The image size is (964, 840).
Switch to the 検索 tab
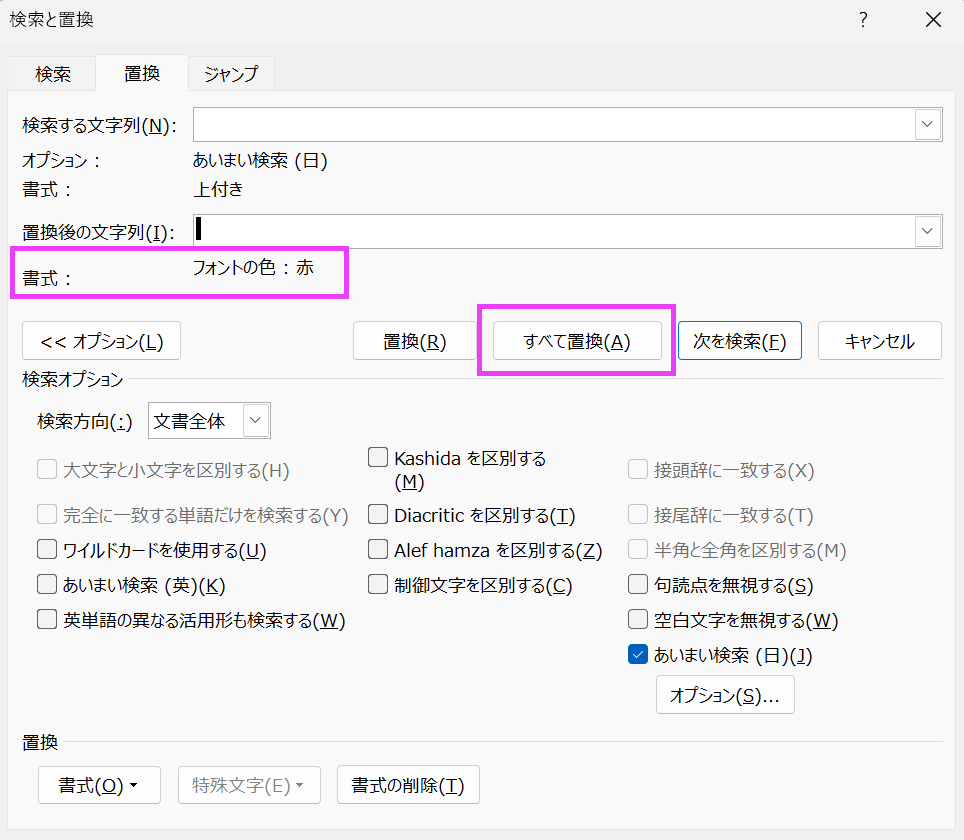53,73
